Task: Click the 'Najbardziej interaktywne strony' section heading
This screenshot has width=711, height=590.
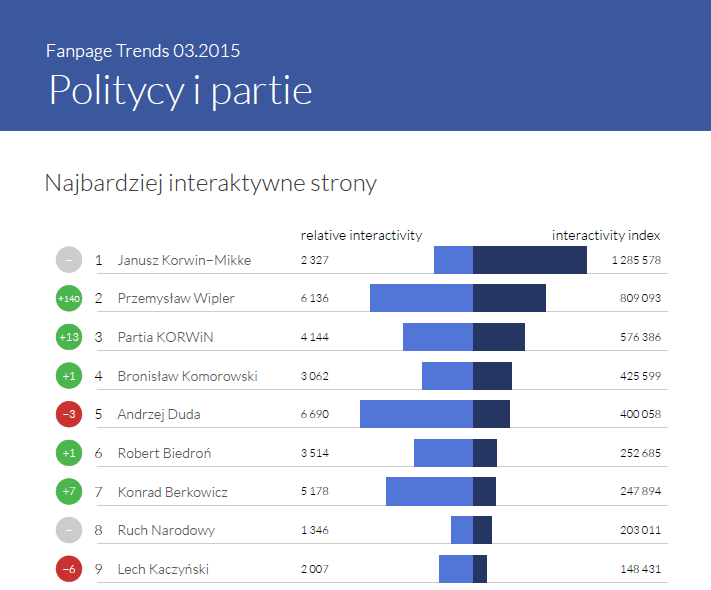Action: click(x=211, y=183)
